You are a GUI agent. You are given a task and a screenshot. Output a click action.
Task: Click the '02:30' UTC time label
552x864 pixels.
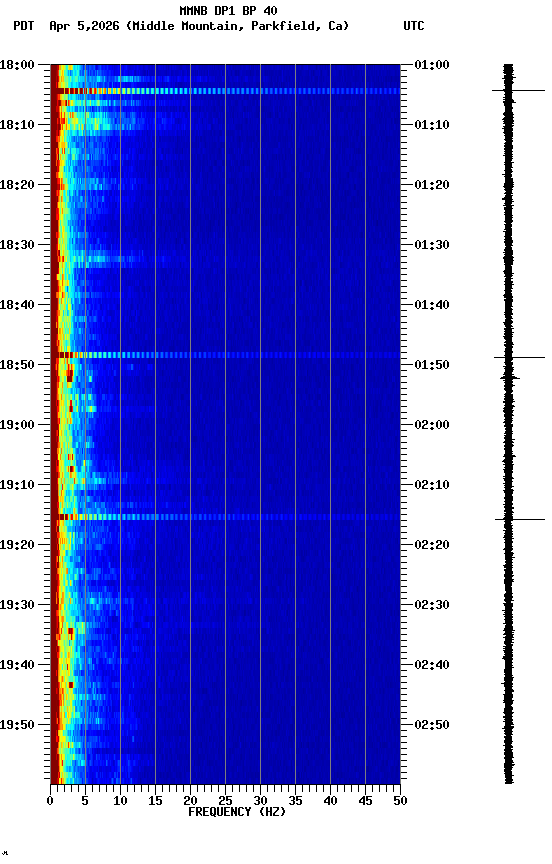432,605
